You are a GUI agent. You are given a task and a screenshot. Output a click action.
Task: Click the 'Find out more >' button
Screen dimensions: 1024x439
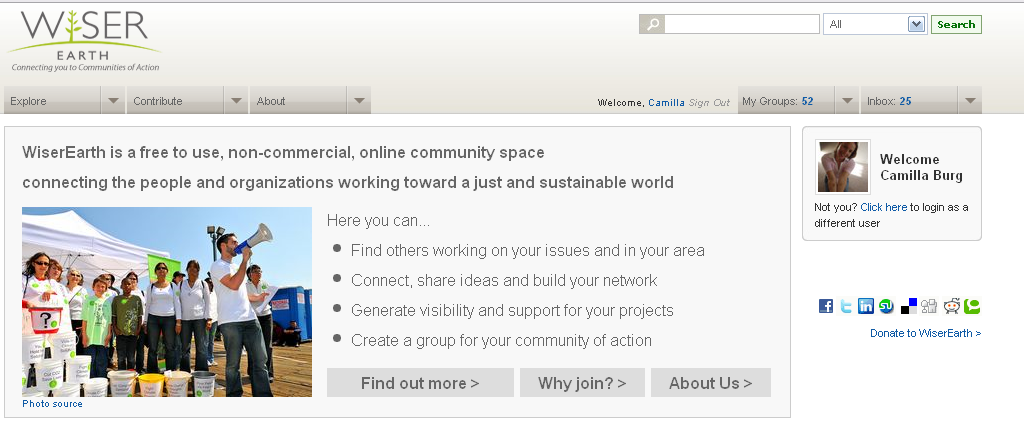pos(420,383)
